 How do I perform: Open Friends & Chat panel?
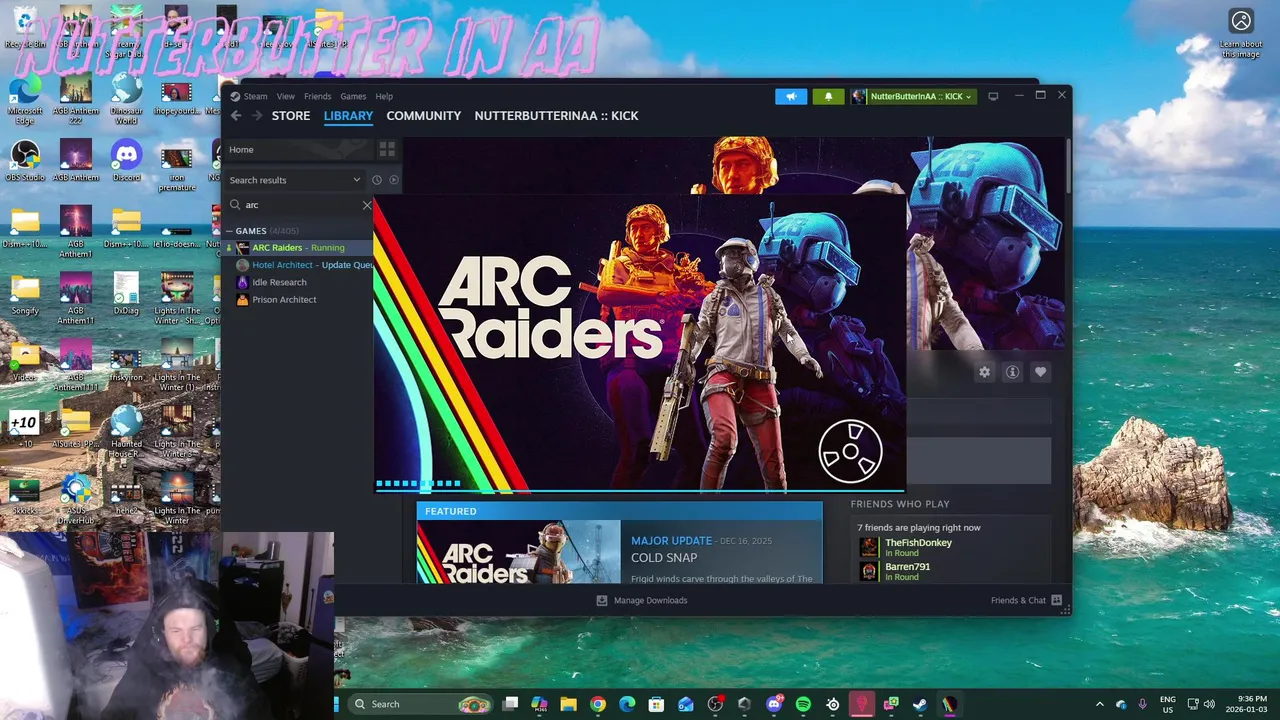click(x=1026, y=601)
